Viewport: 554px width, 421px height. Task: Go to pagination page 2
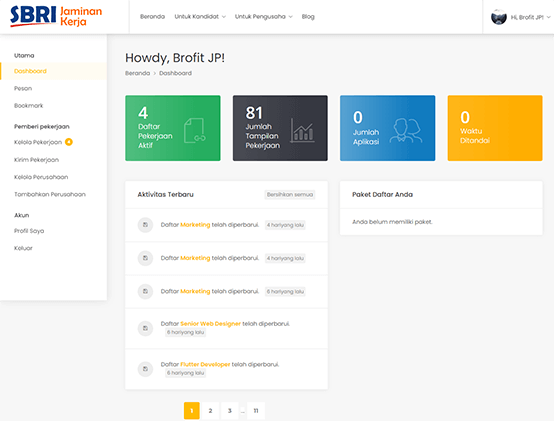click(210, 411)
